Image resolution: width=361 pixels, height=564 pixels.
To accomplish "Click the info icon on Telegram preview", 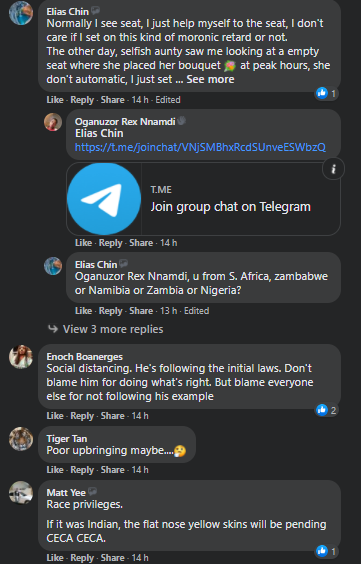I will pyautogui.click(x=333, y=169).
